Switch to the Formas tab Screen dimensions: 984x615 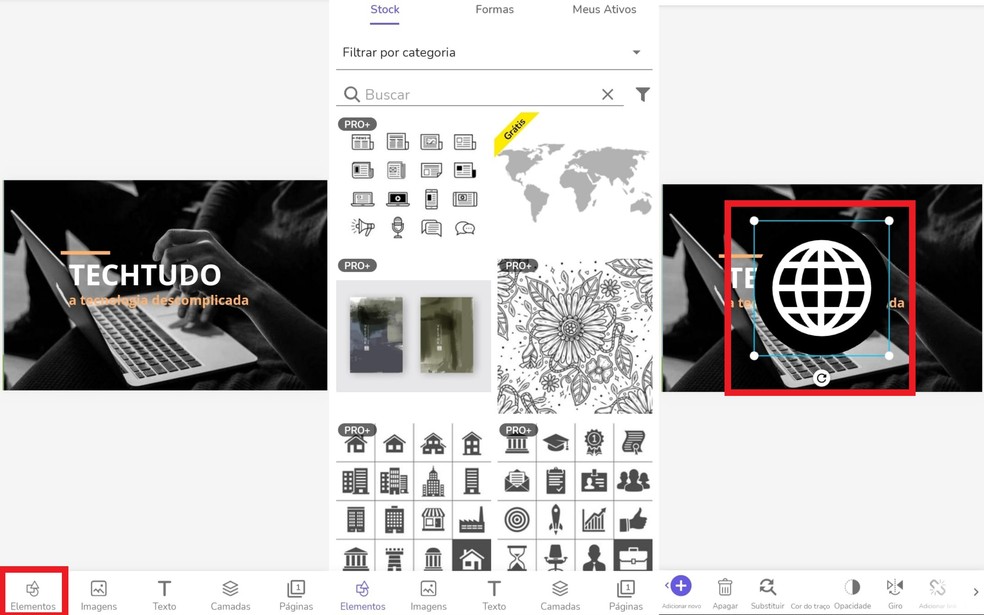(x=495, y=9)
